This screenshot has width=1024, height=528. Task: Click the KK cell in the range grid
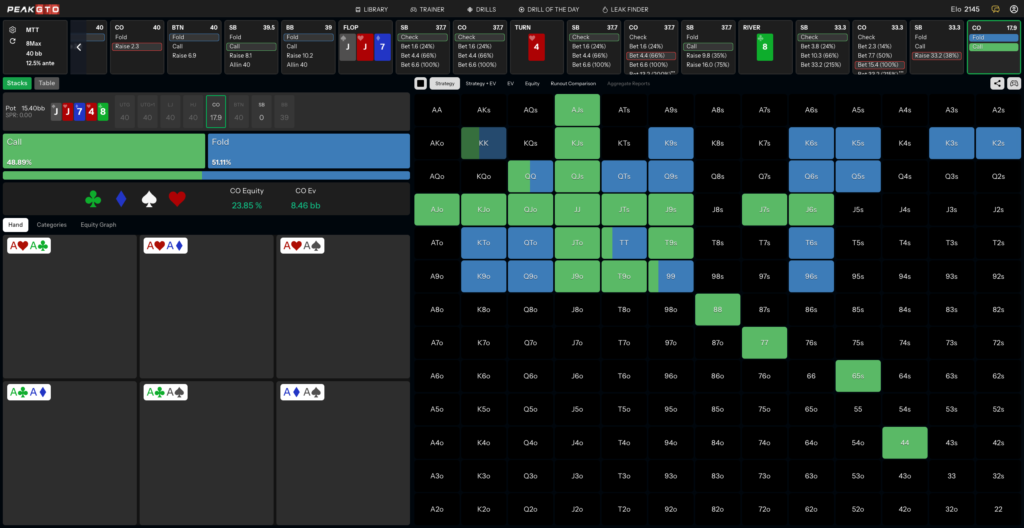point(483,143)
